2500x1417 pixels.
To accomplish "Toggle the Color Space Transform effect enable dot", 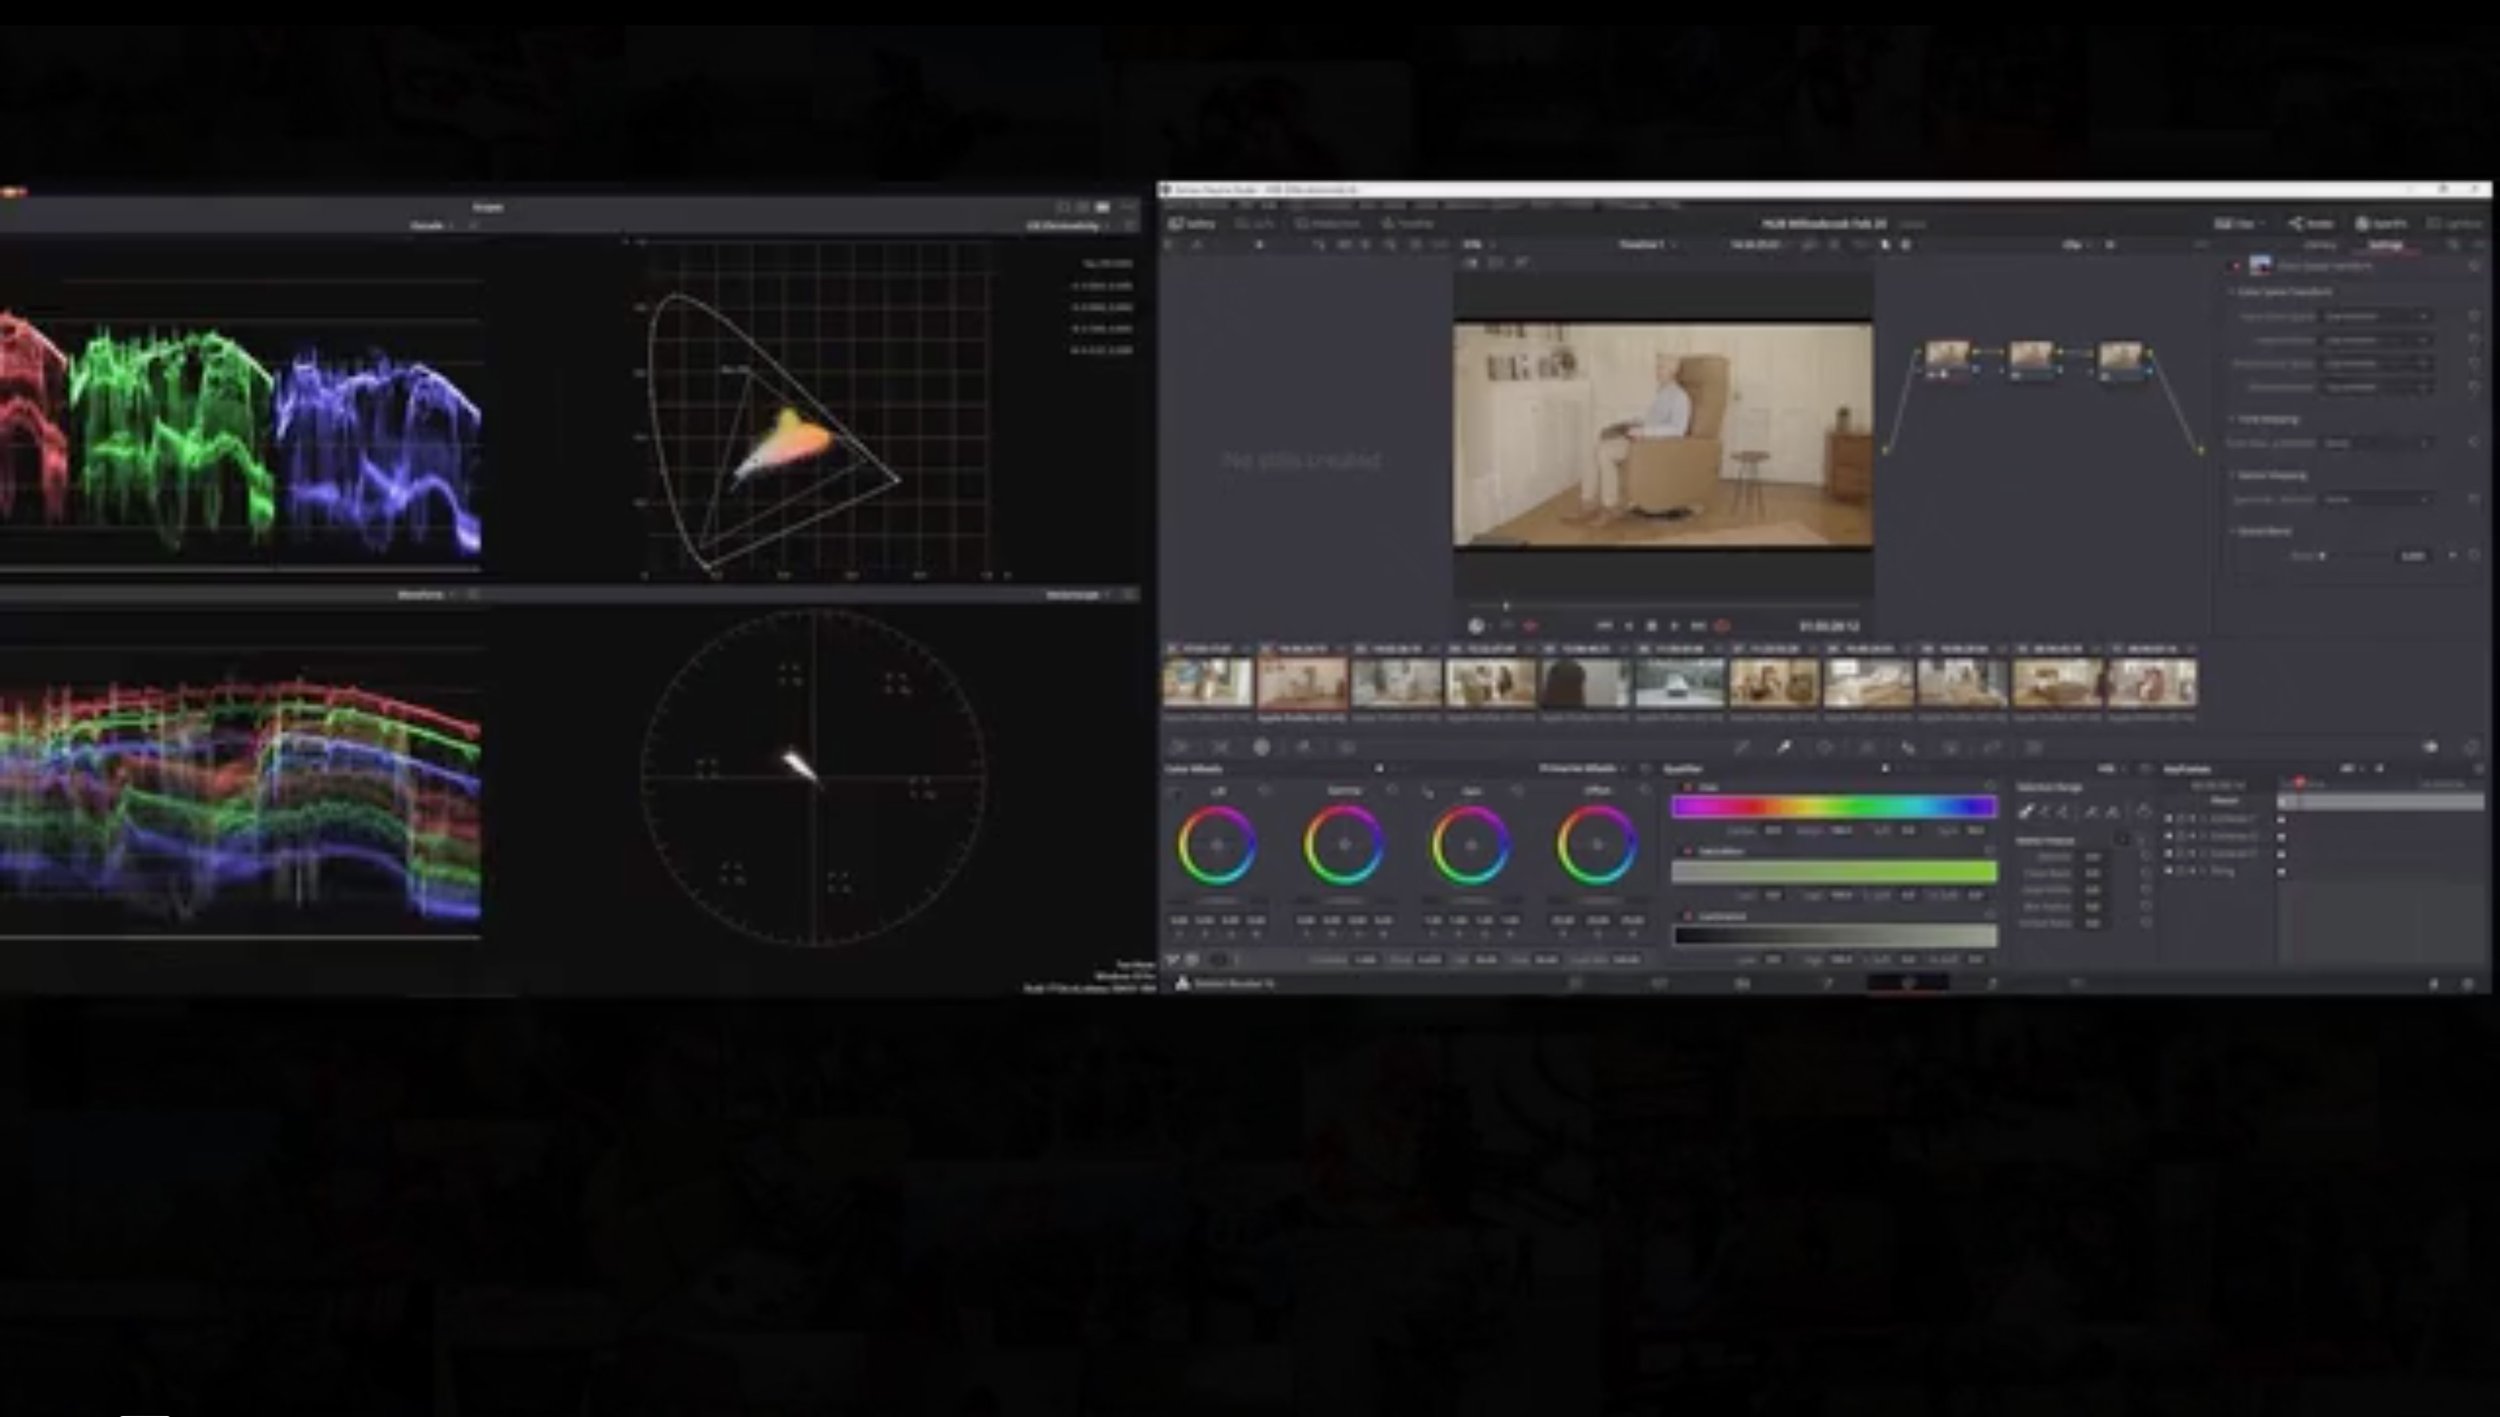I will tap(2237, 266).
